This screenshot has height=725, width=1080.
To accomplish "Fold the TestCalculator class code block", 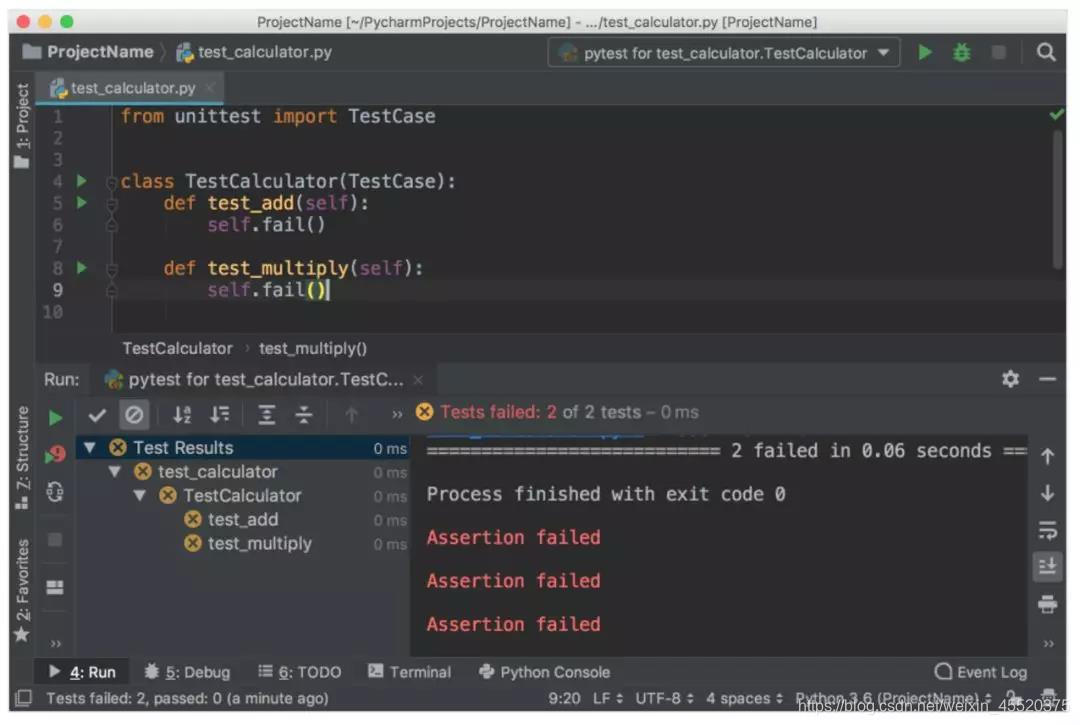I will click(x=112, y=182).
